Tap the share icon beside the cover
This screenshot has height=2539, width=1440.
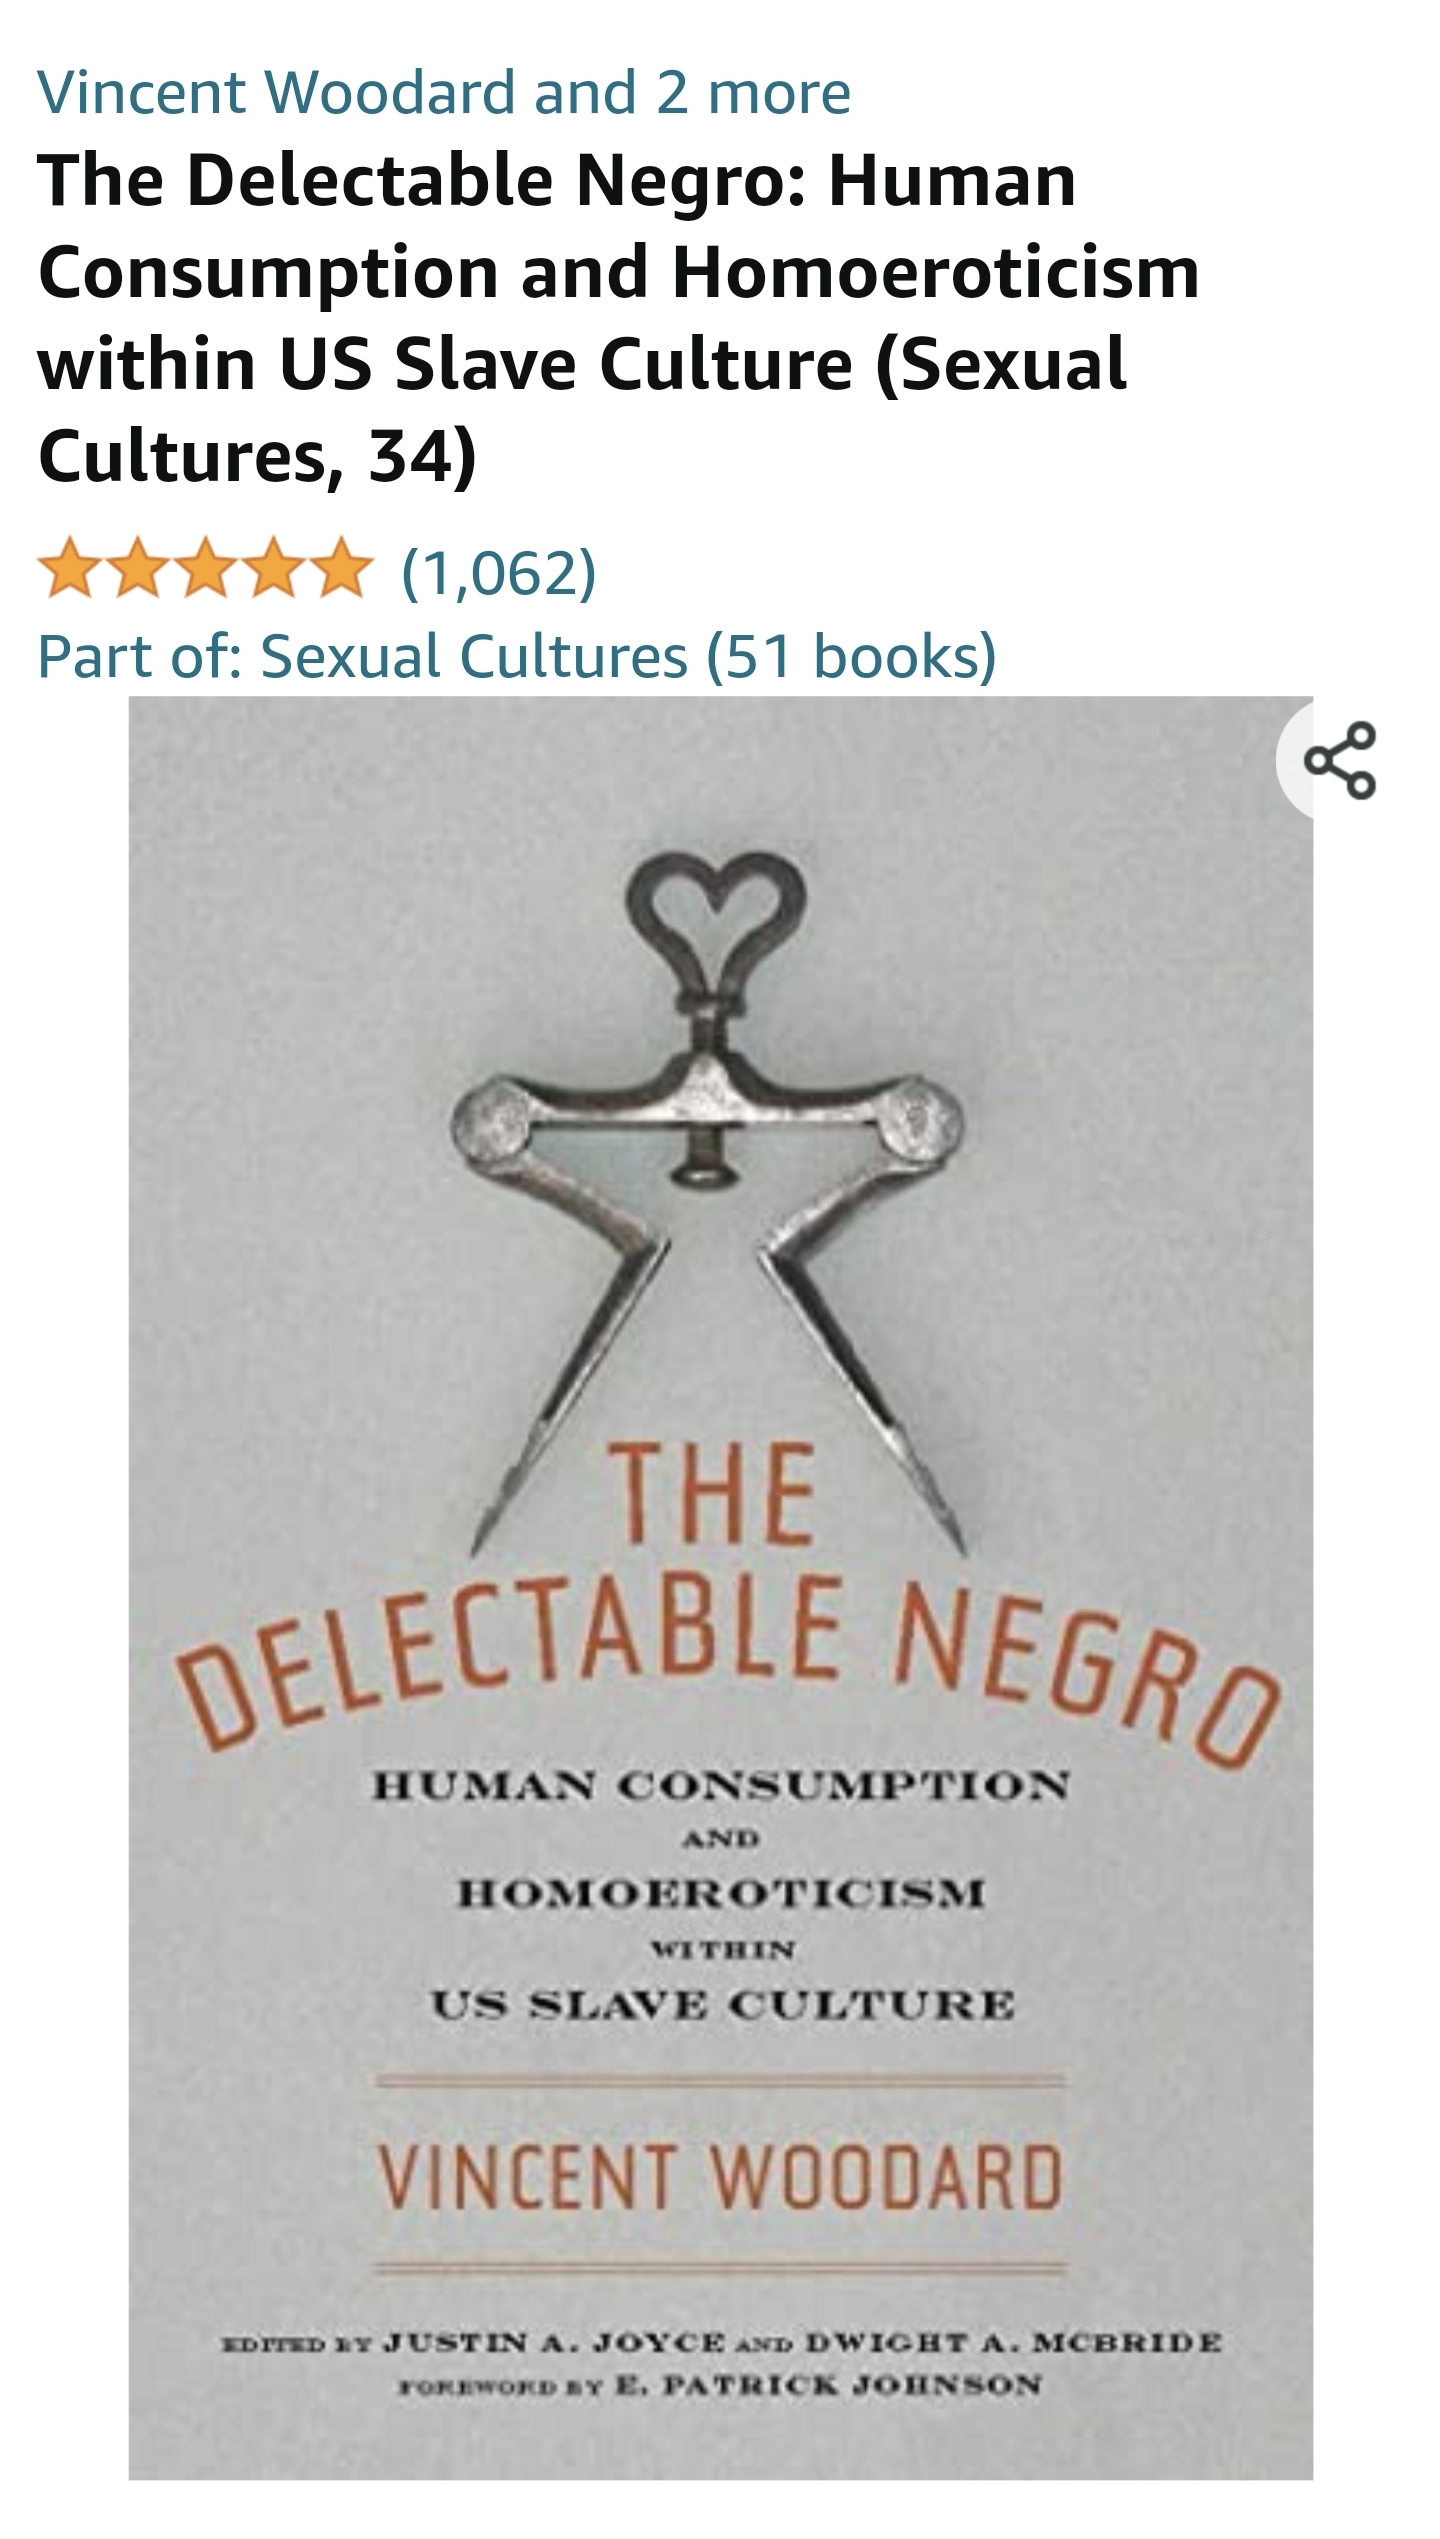(x=1340, y=760)
